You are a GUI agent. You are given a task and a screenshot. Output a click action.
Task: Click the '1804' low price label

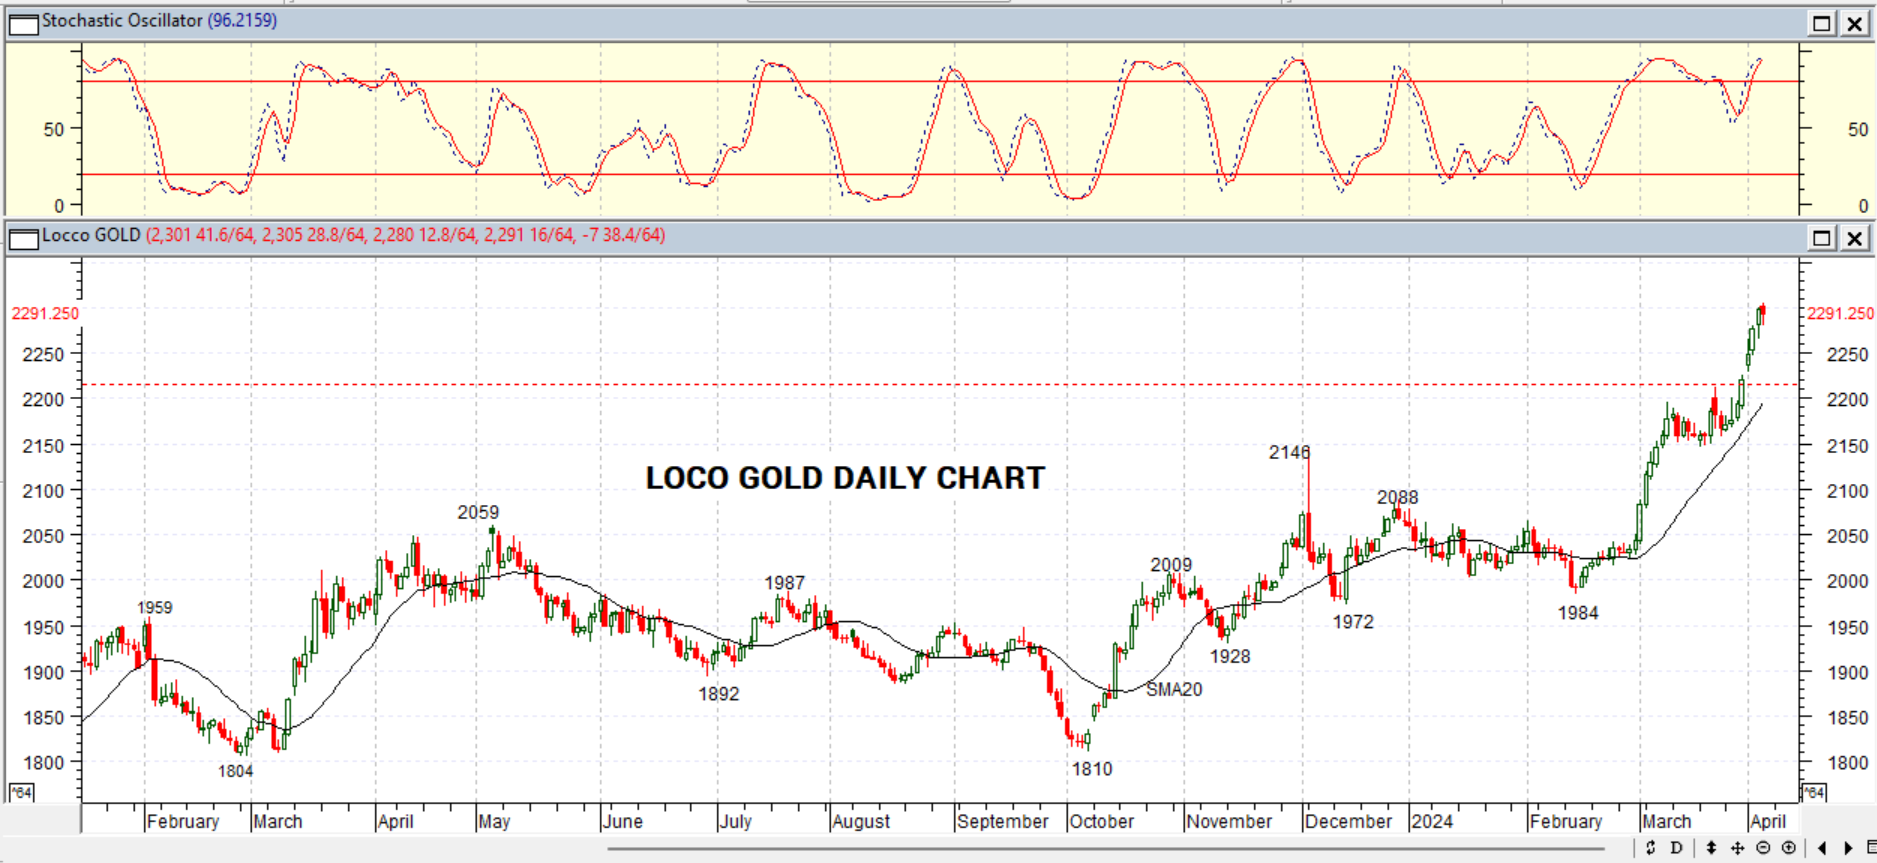pos(236,771)
